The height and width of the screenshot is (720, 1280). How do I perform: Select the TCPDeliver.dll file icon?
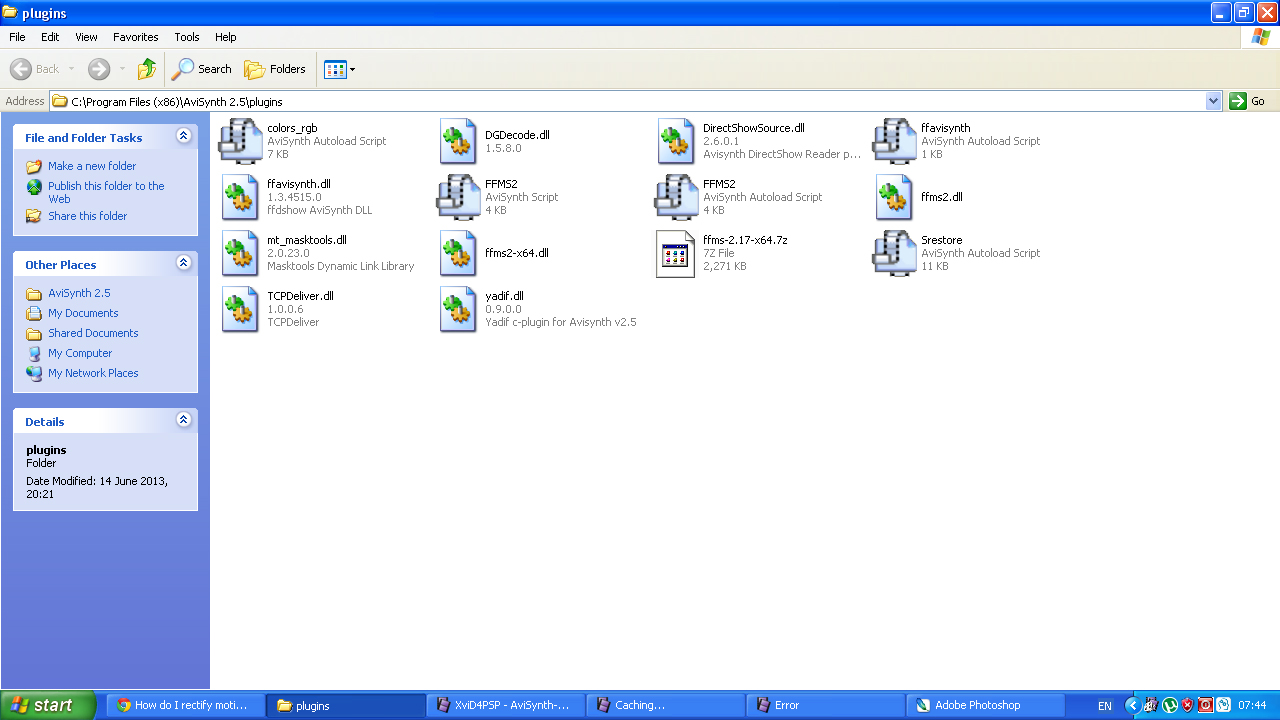(240, 309)
